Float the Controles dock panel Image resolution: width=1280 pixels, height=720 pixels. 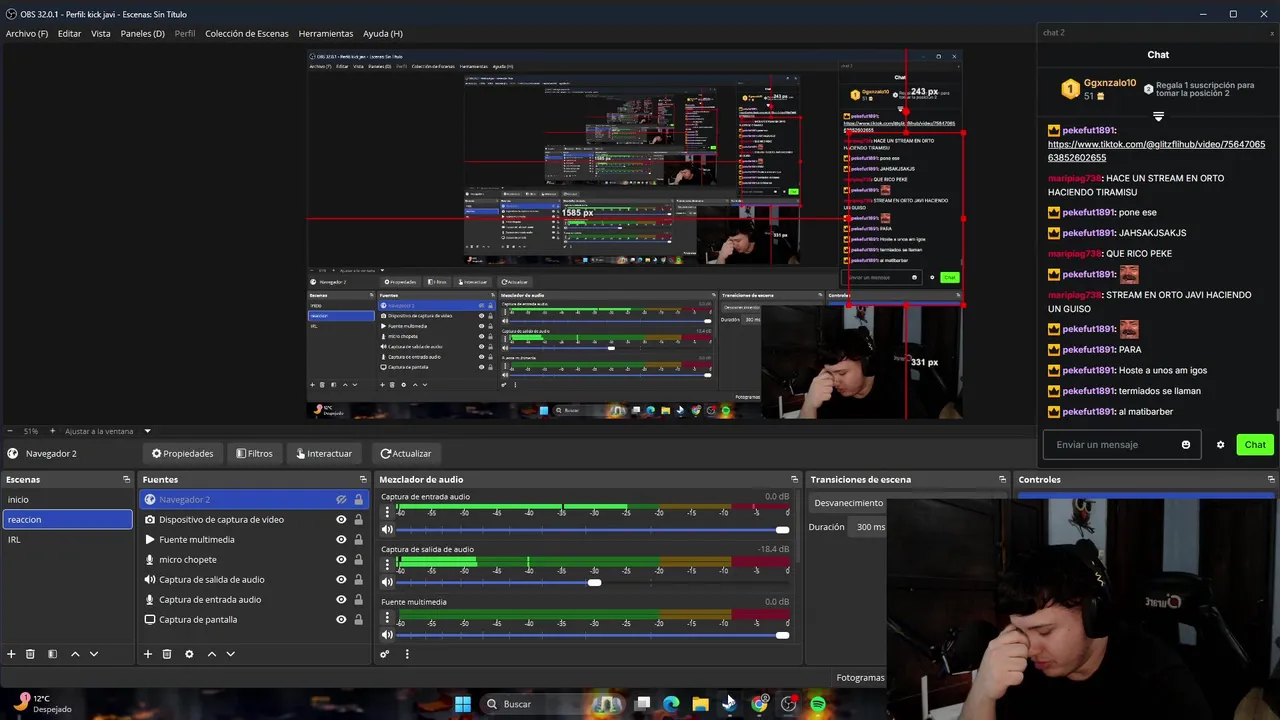[x=1271, y=480]
